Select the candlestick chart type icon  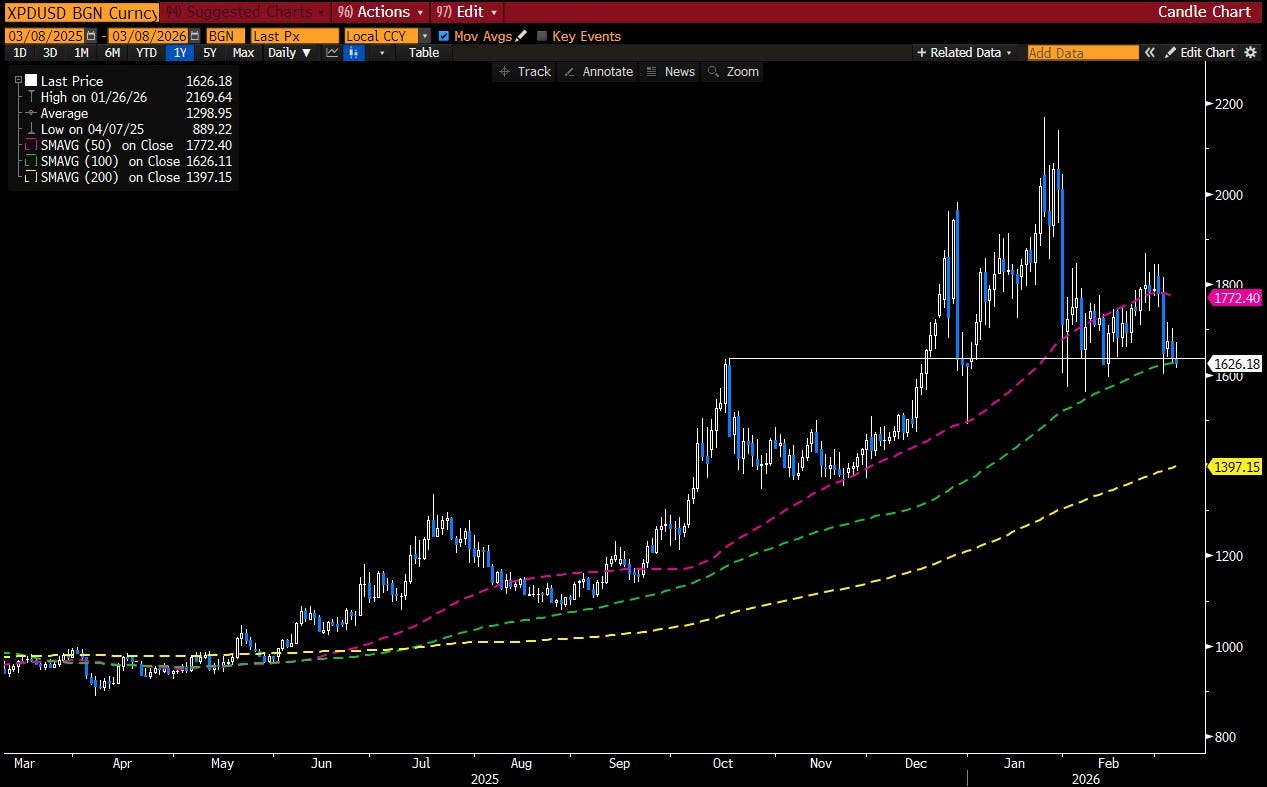(353, 53)
